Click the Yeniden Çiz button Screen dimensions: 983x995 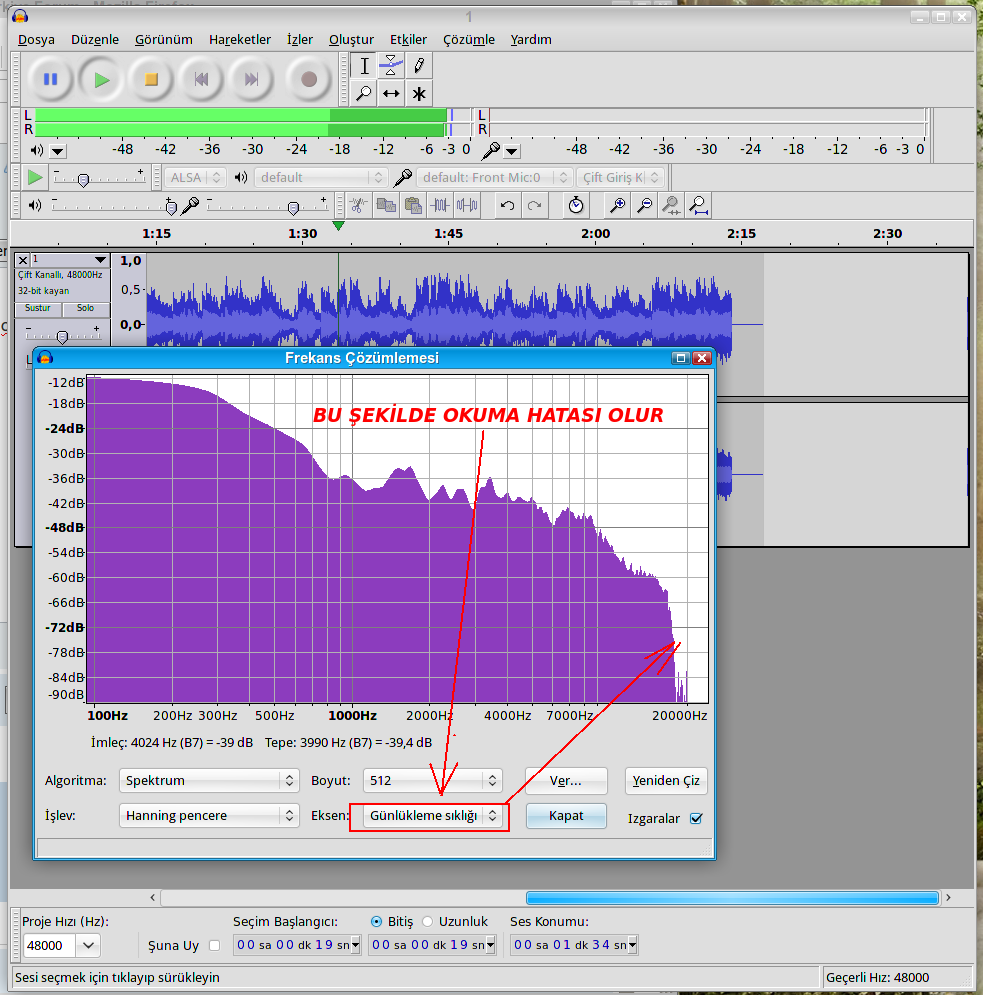(666, 780)
